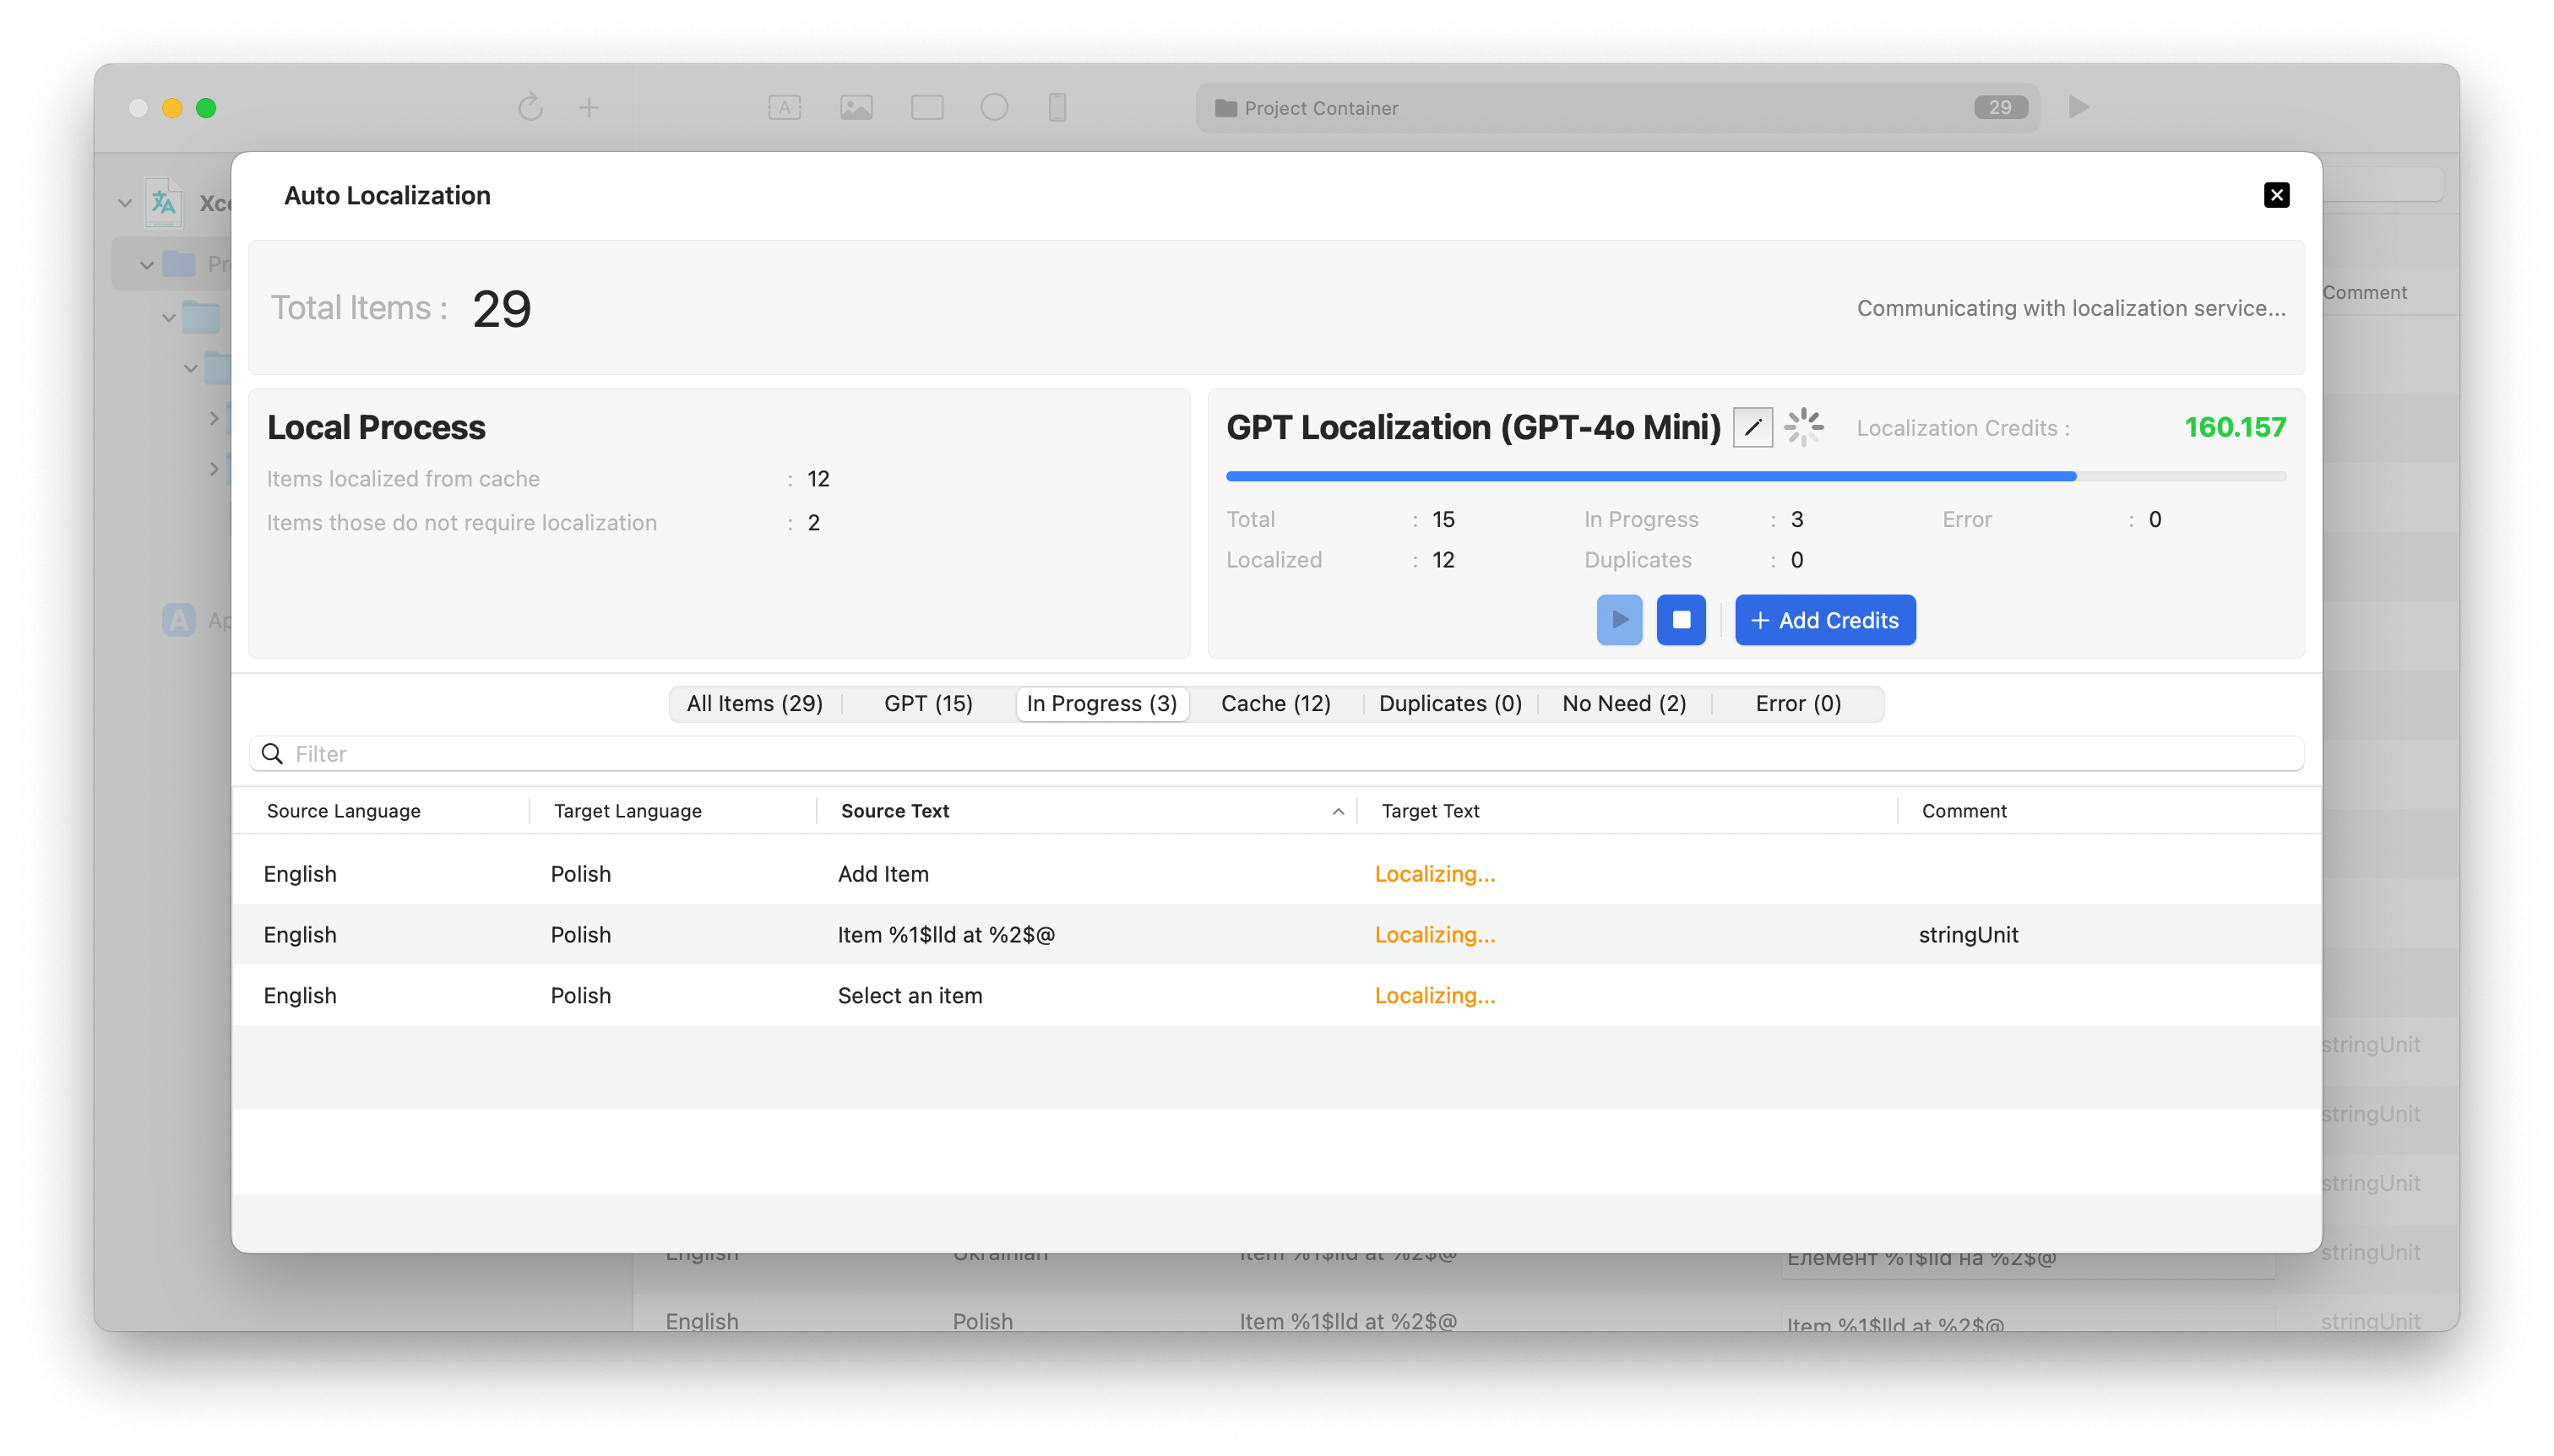Click the Filter magnifying glass icon
Screen dimensions: 2554x1456
[x=272, y=754]
